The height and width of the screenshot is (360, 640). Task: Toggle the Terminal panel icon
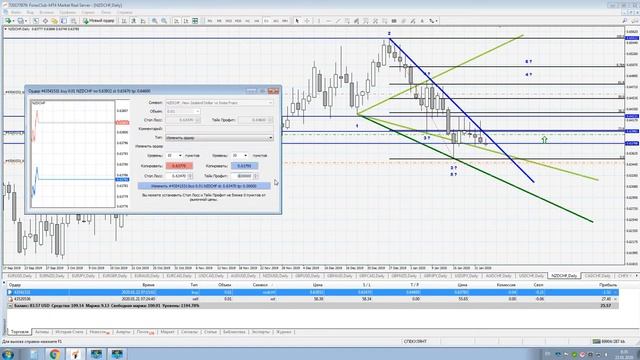[x=64, y=21]
